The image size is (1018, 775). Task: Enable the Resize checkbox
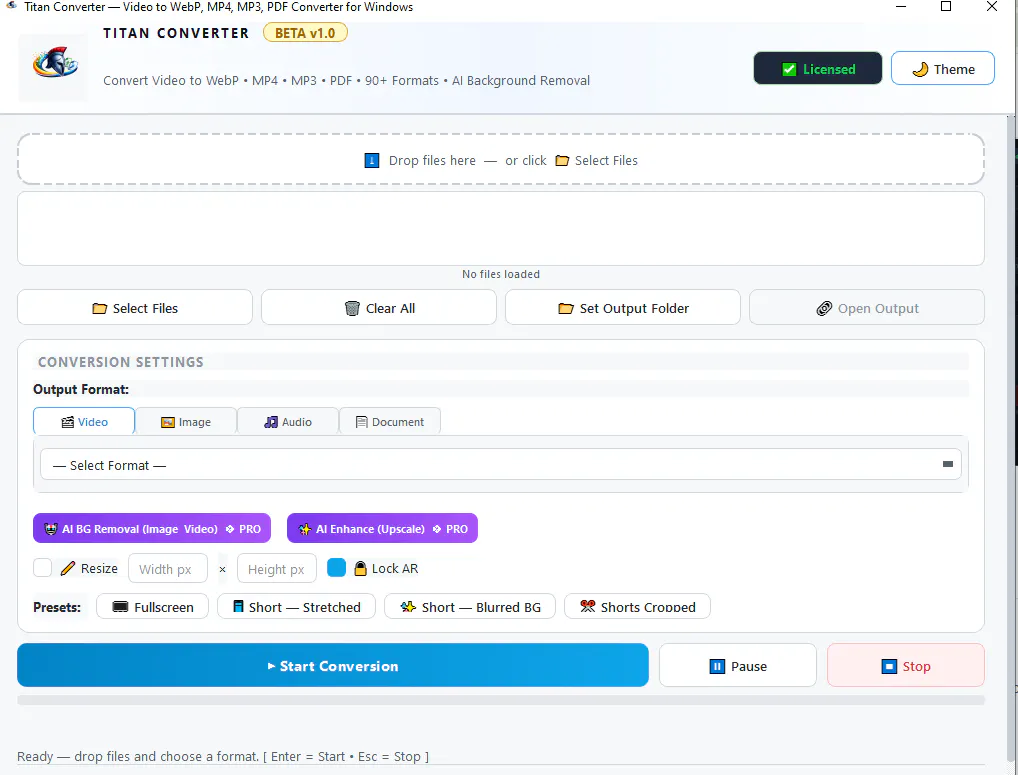coord(42,568)
